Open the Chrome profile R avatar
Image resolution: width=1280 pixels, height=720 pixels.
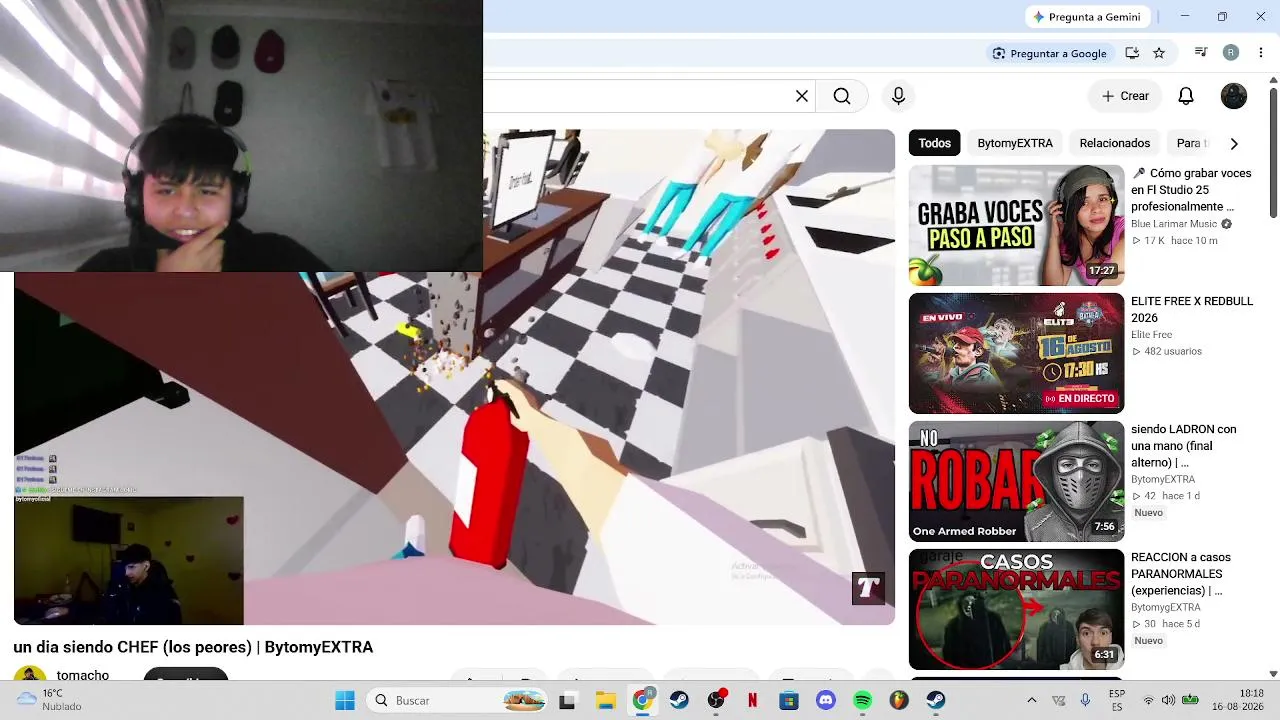(1231, 53)
